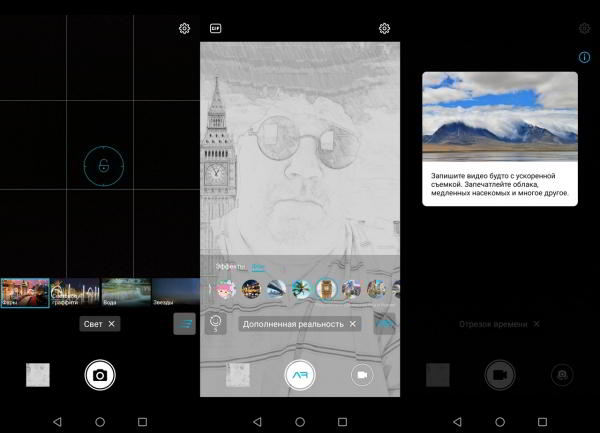Tap the time-lapse video record button

tap(500, 374)
